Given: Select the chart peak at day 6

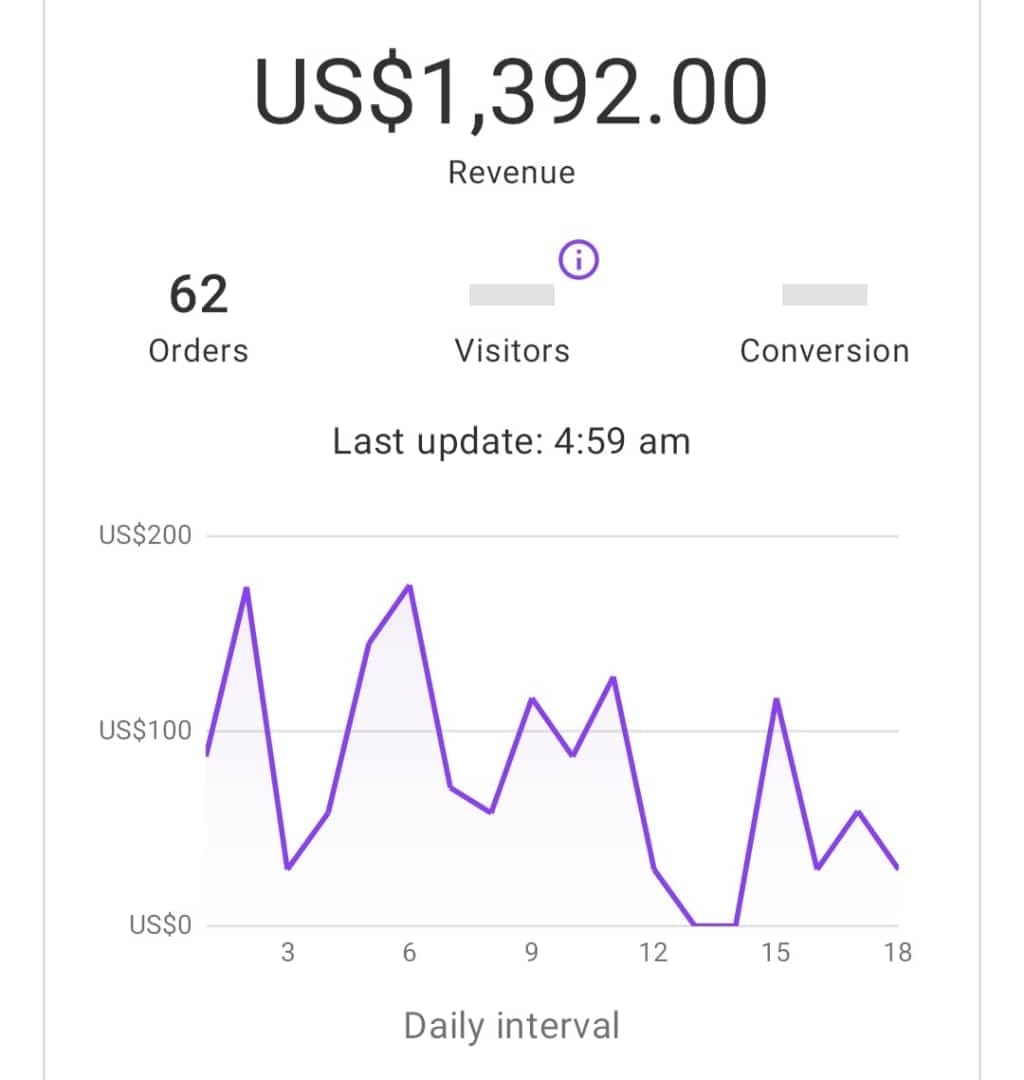Looking at the screenshot, I should (410, 587).
